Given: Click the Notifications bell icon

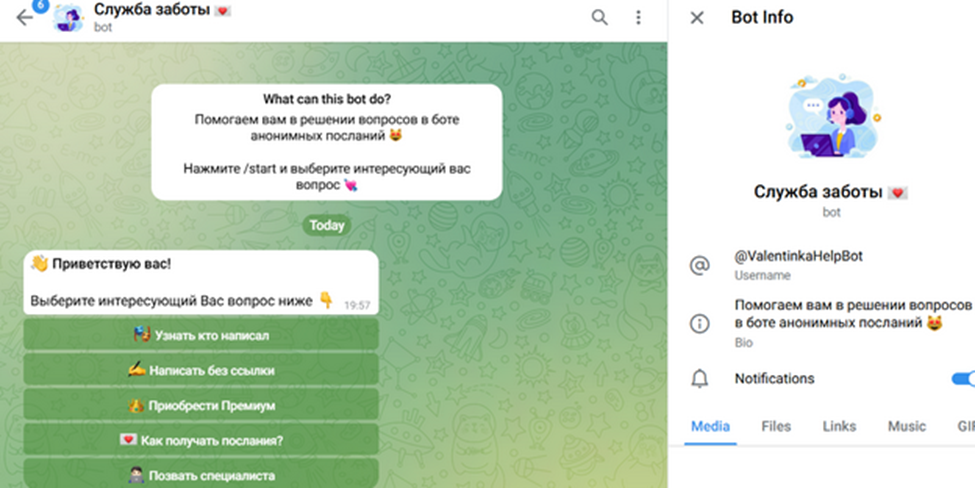Looking at the screenshot, I should click(700, 379).
